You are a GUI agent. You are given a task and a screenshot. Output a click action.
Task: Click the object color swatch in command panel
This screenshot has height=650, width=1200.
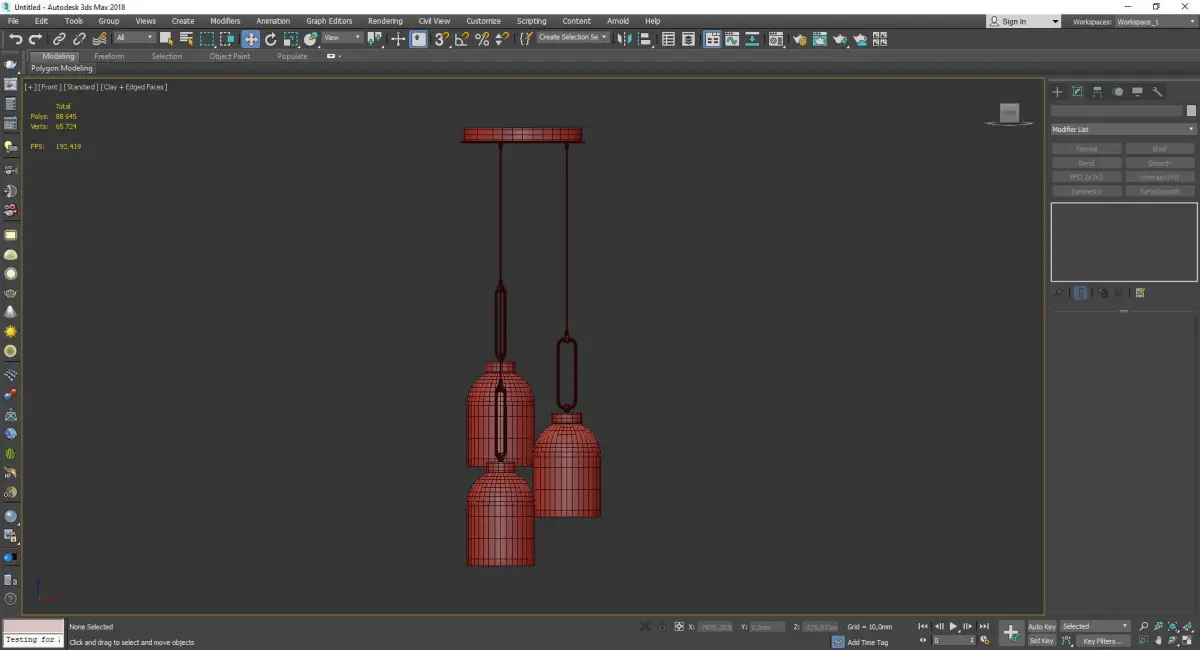click(1191, 111)
